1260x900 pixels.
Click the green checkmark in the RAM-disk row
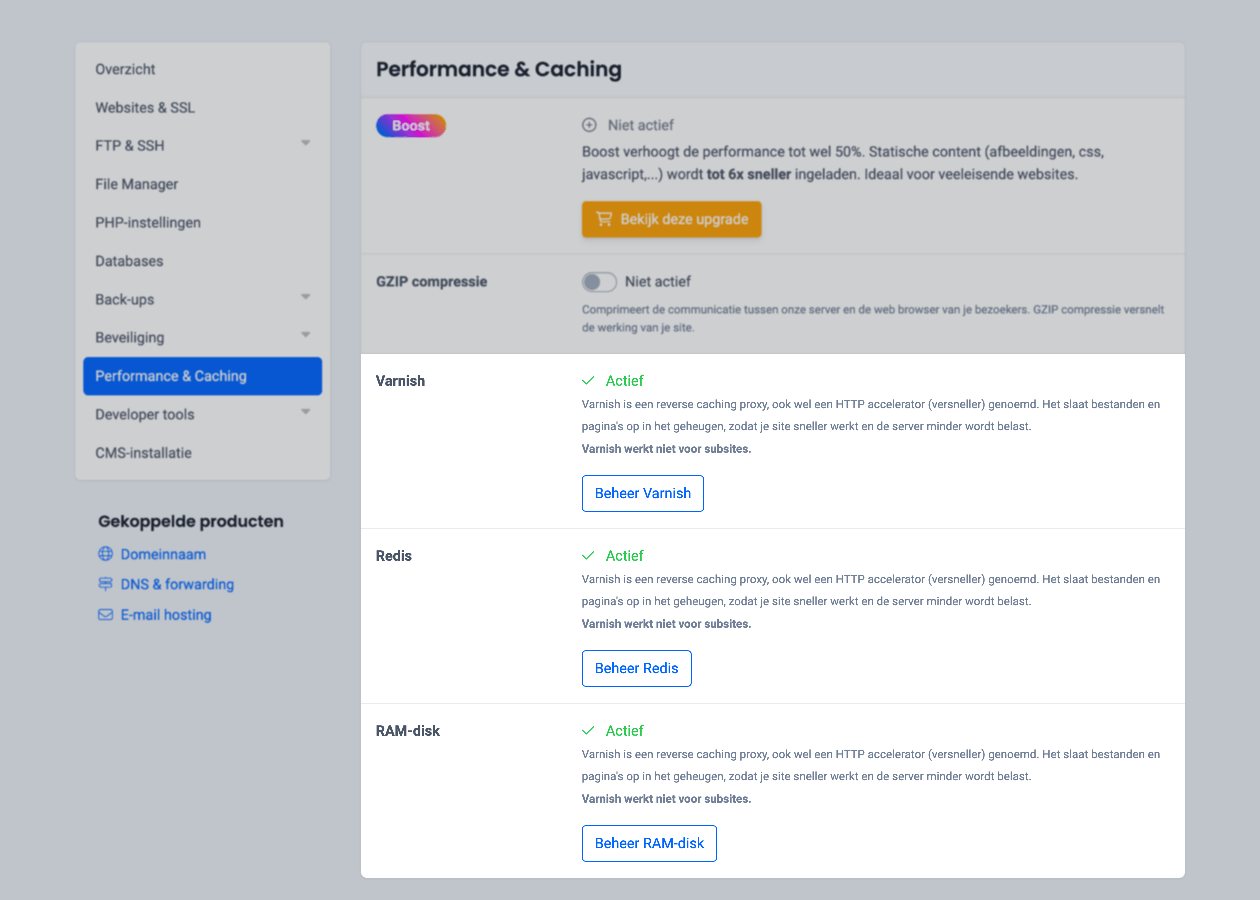pyautogui.click(x=588, y=731)
